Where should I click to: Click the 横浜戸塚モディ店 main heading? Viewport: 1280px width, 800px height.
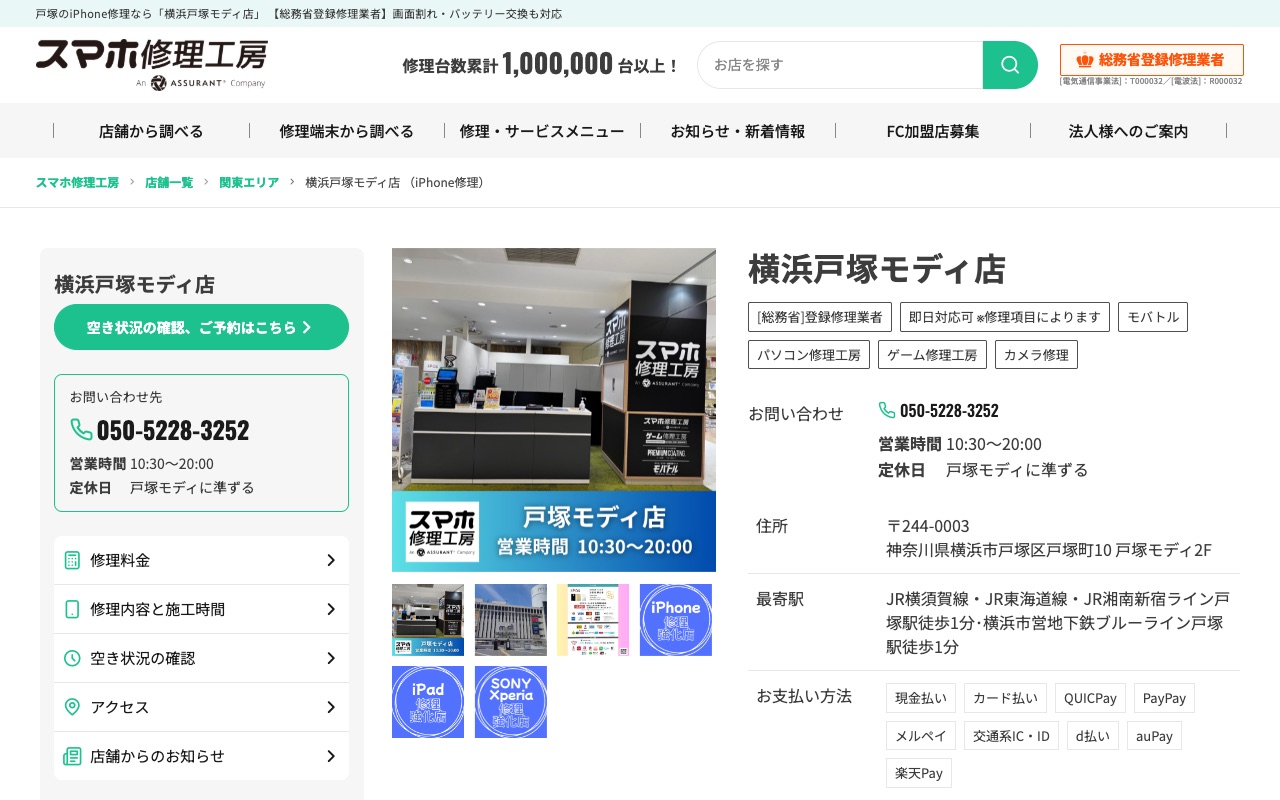click(x=877, y=269)
